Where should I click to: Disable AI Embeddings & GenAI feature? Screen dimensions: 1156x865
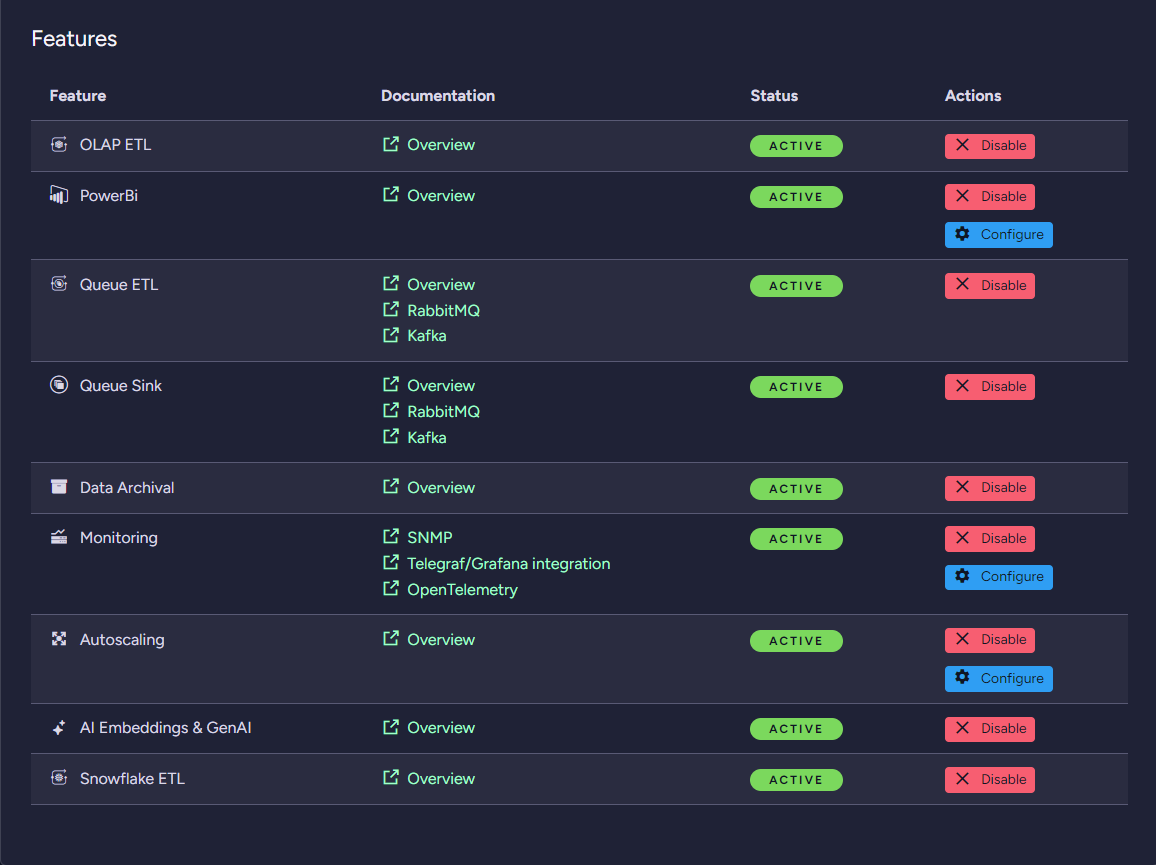[989, 729]
